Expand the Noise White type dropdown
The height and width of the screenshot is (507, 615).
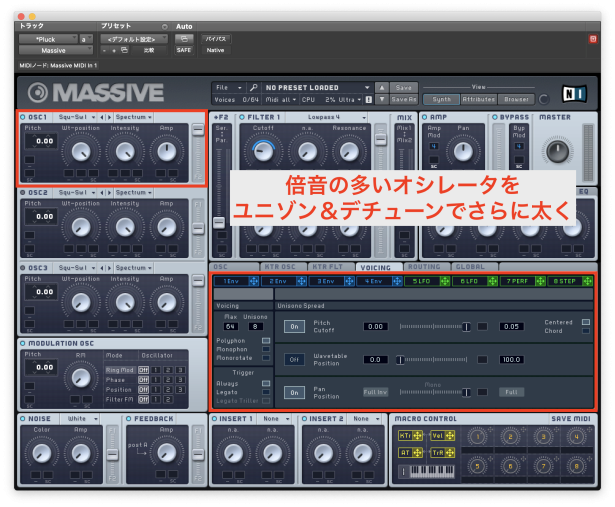pyautogui.click(x=79, y=418)
